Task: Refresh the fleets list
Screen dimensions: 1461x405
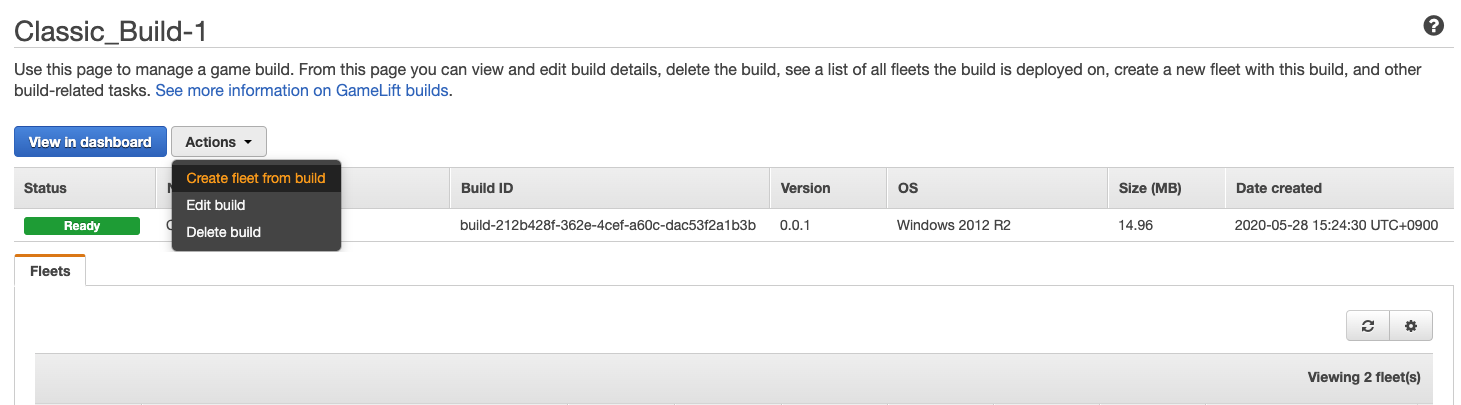Action: click(x=1368, y=326)
